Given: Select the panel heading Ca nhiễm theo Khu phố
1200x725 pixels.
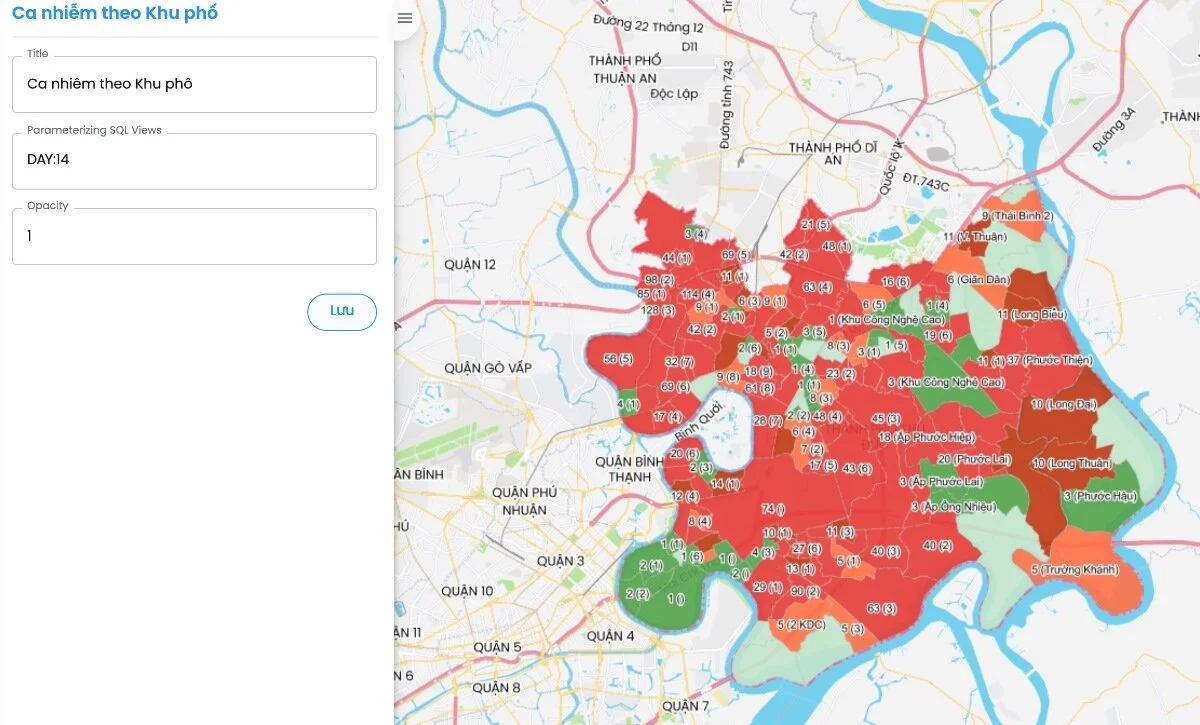Looking at the screenshot, I should tap(115, 14).
